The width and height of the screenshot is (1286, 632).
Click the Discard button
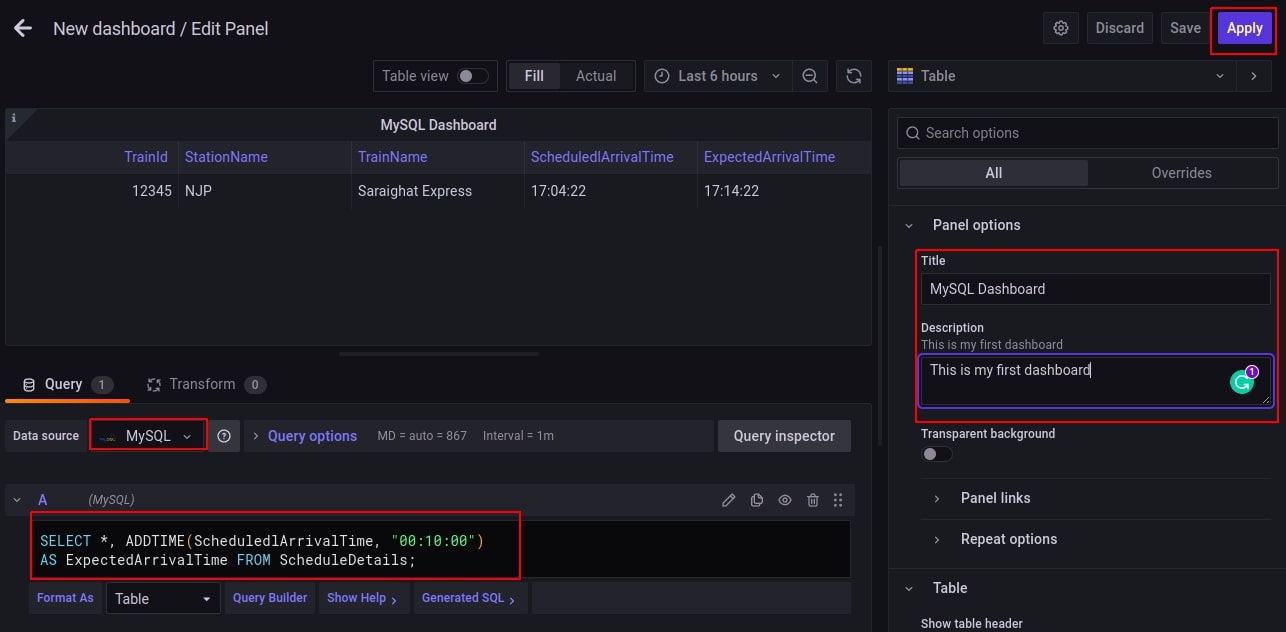tap(1119, 28)
